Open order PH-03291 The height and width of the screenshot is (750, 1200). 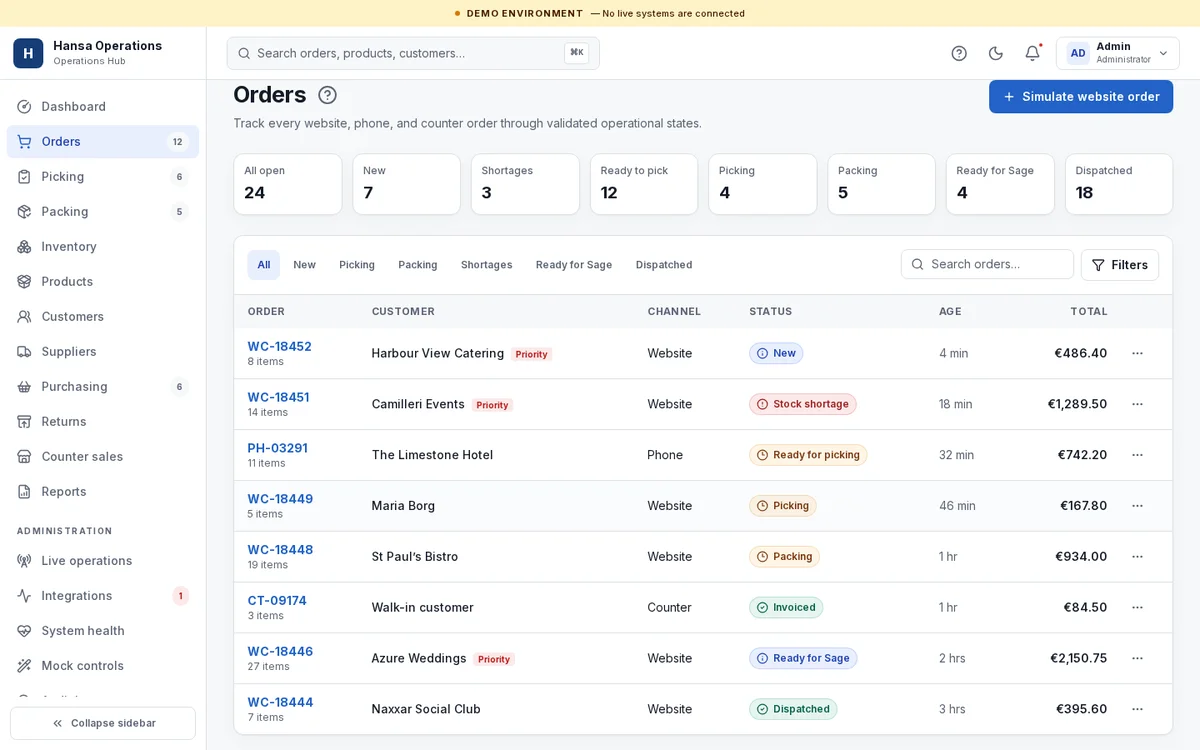pyautogui.click(x=278, y=449)
